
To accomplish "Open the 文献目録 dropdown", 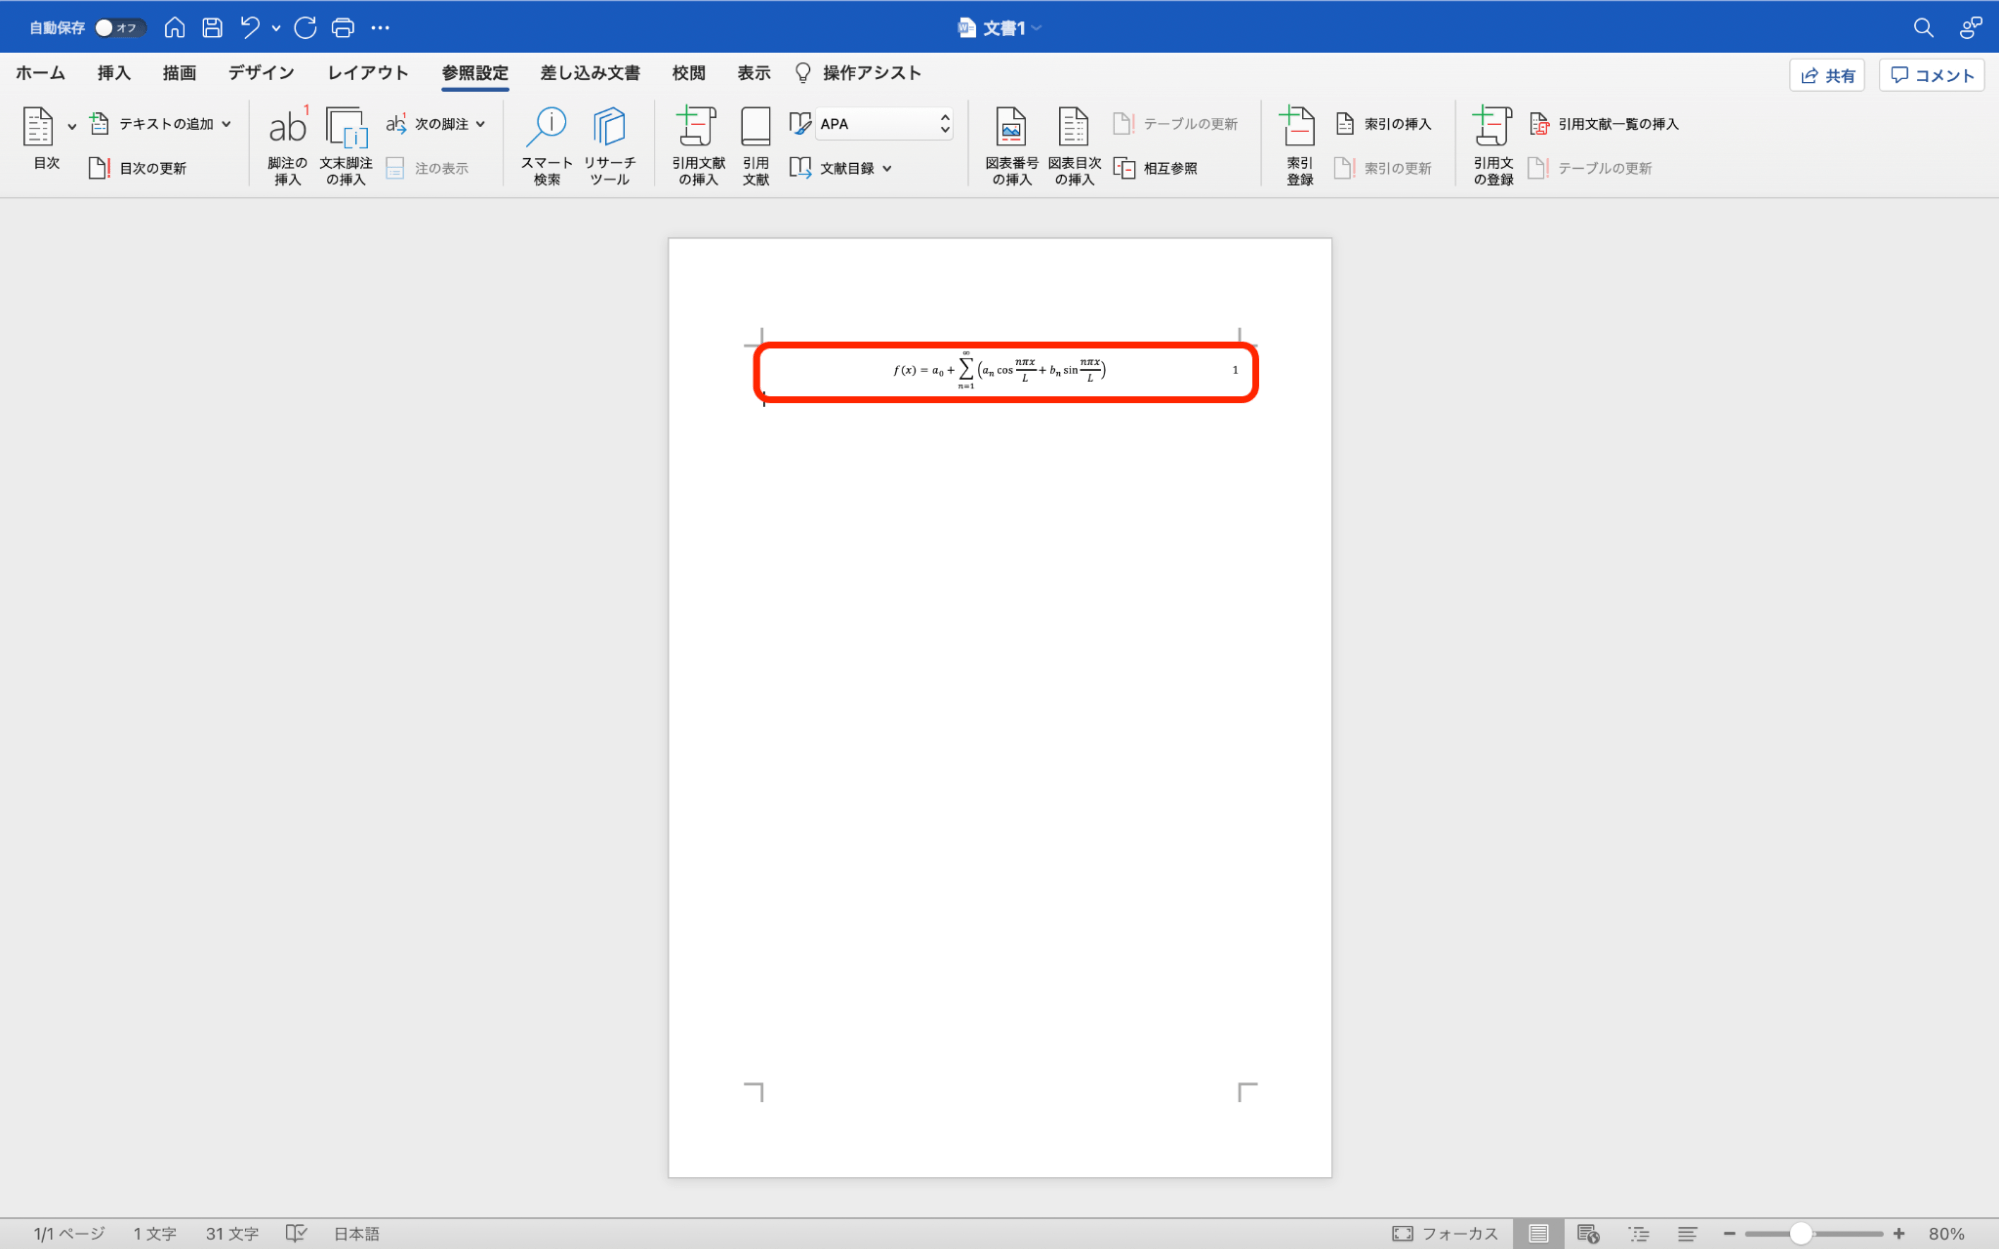I will (x=841, y=168).
